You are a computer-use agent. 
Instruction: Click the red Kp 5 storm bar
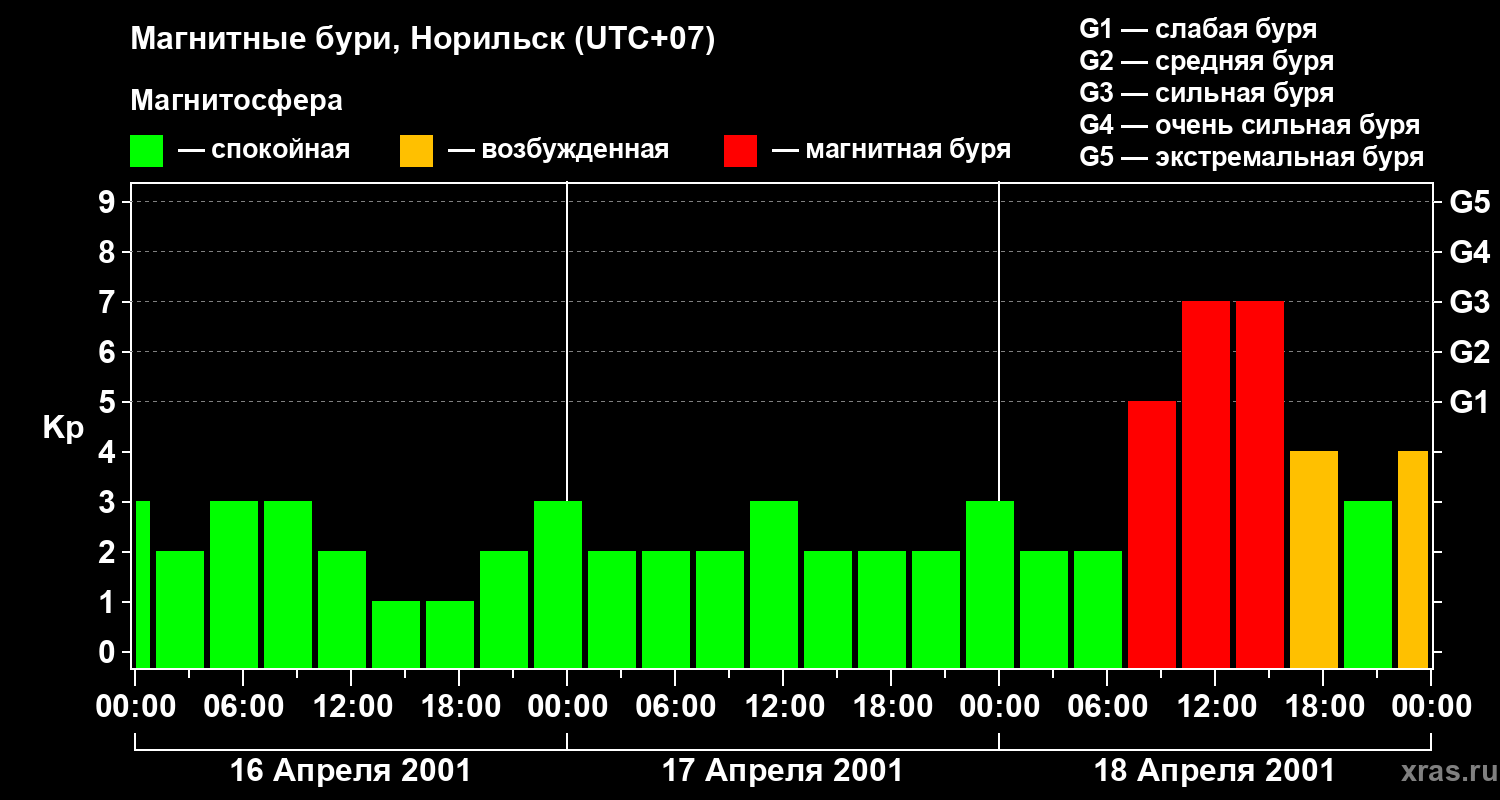coord(1152,534)
